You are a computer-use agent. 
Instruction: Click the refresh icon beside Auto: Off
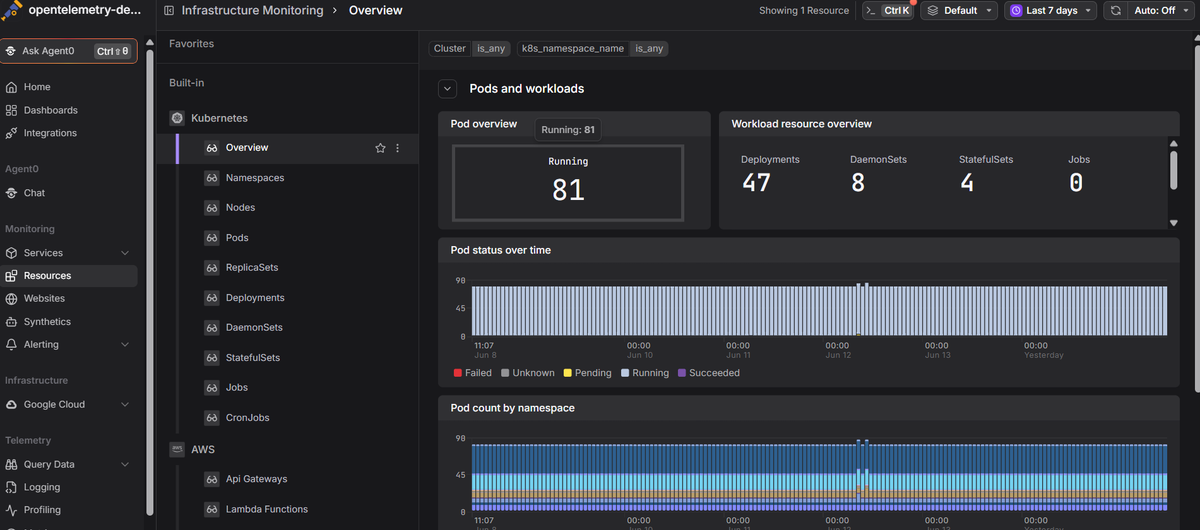pos(1116,10)
